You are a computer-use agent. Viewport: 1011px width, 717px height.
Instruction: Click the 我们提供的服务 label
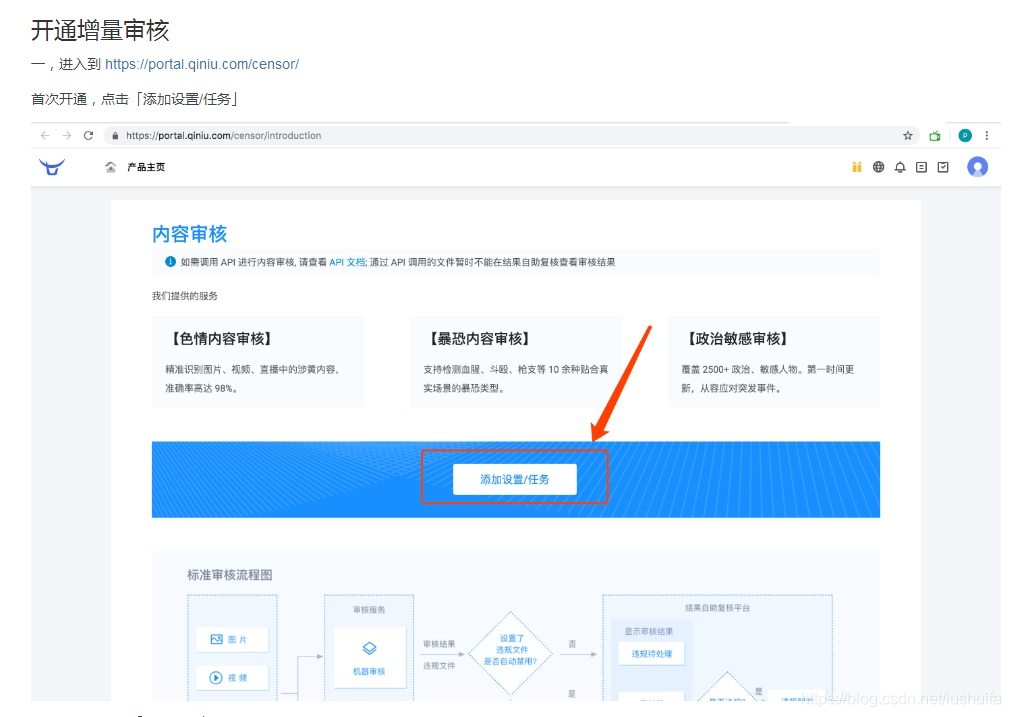184,296
